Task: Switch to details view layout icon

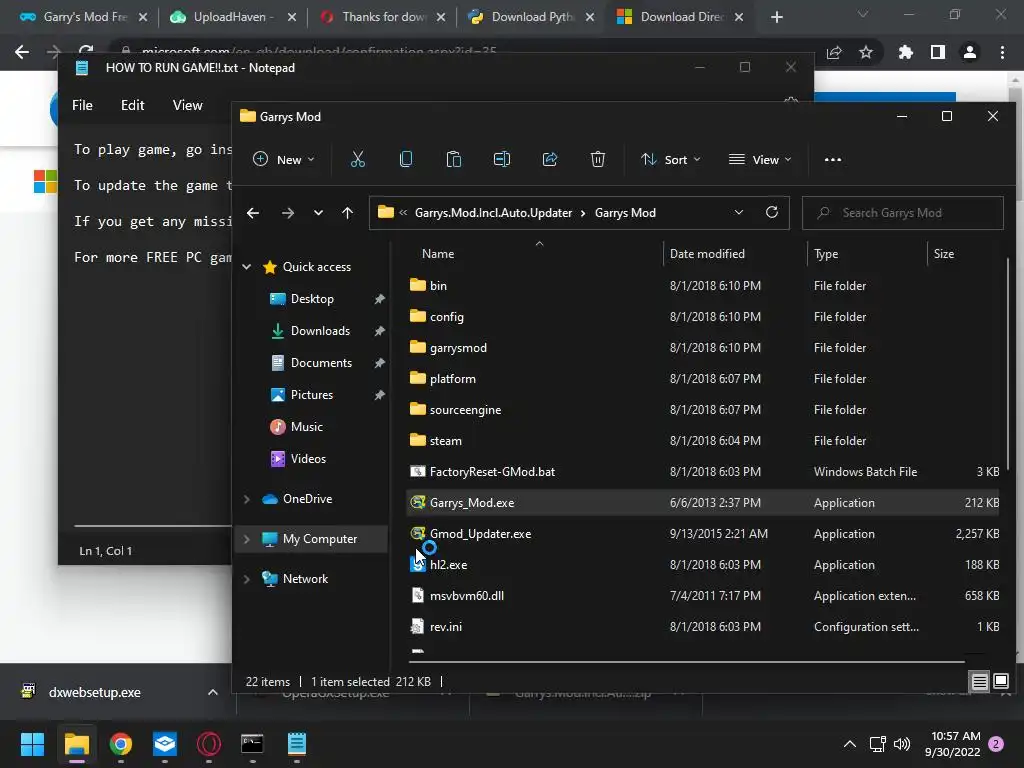Action: pyautogui.click(x=980, y=682)
